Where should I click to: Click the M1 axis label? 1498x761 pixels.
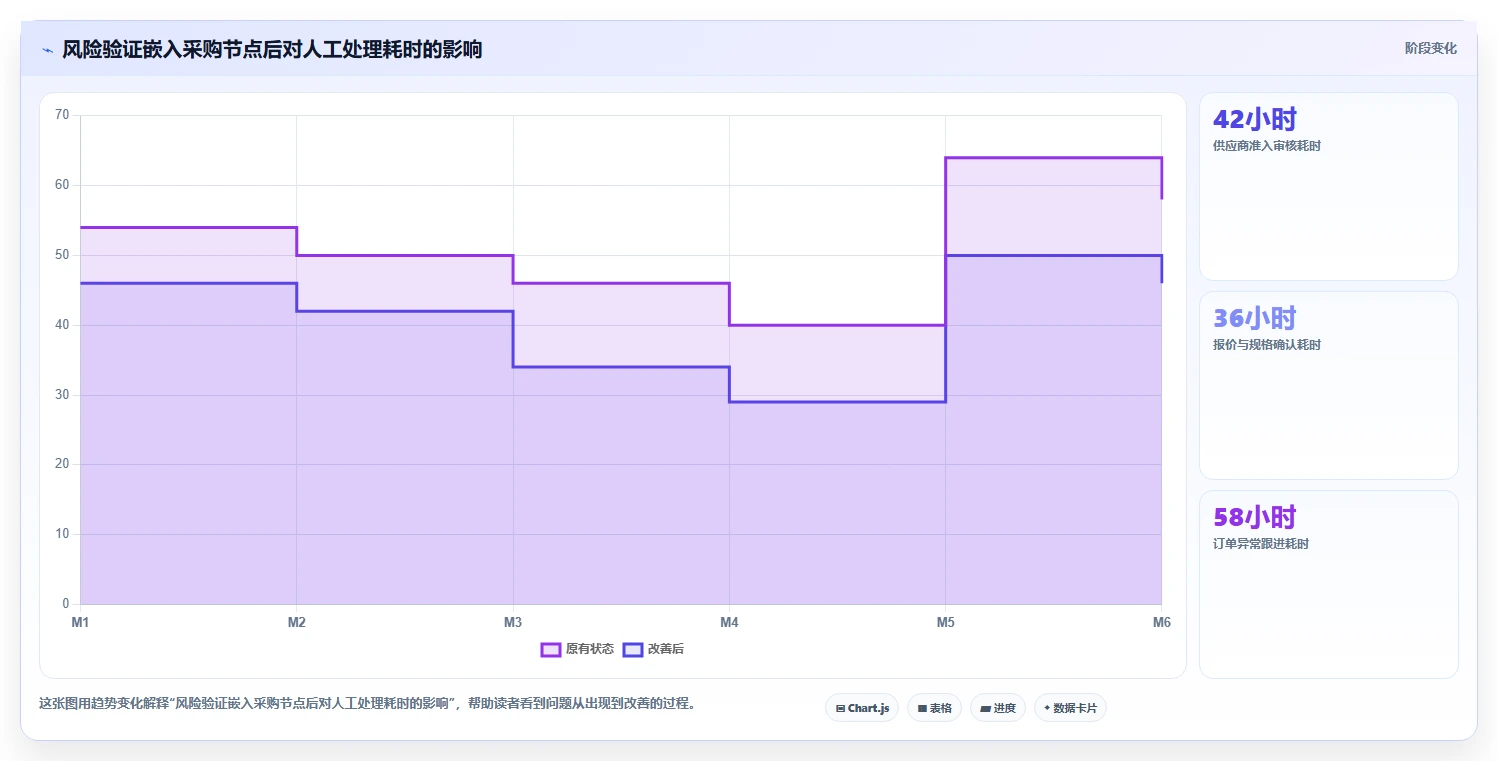pyautogui.click(x=80, y=623)
